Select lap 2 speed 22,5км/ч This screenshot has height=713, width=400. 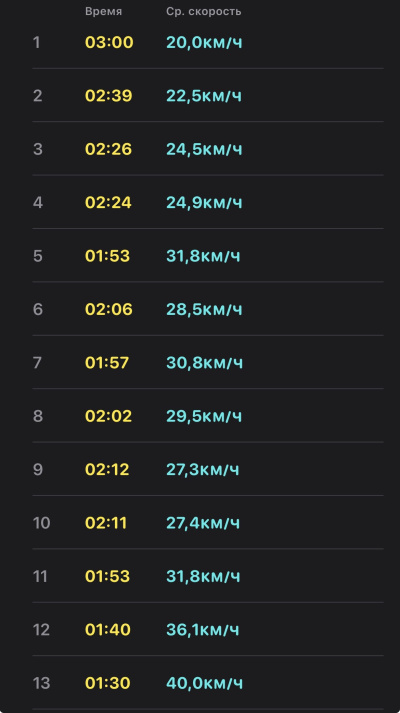(x=204, y=96)
